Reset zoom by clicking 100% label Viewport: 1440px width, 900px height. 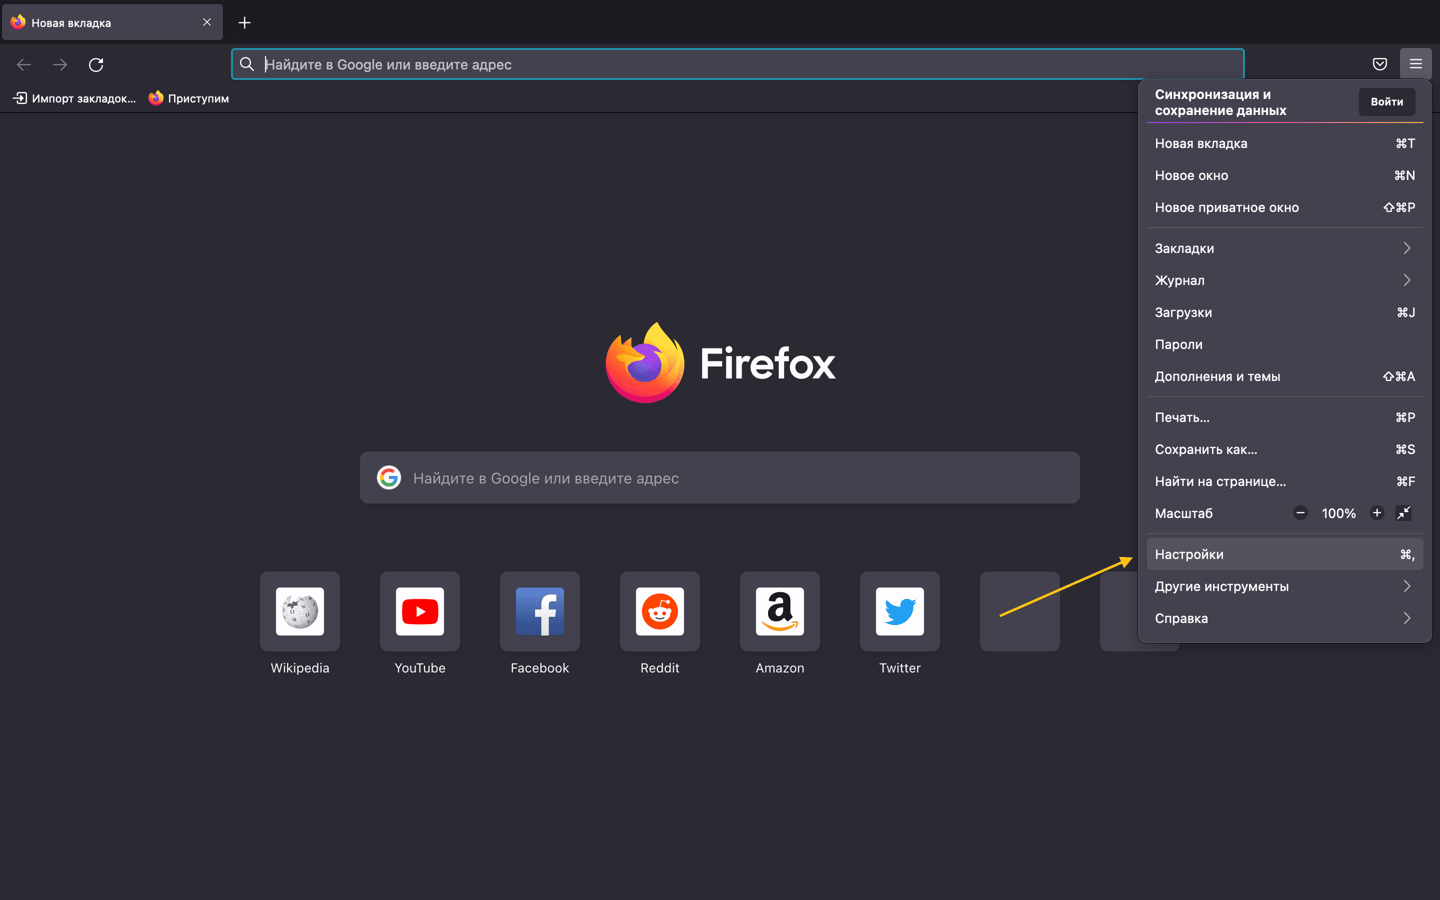tap(1338, 513)
